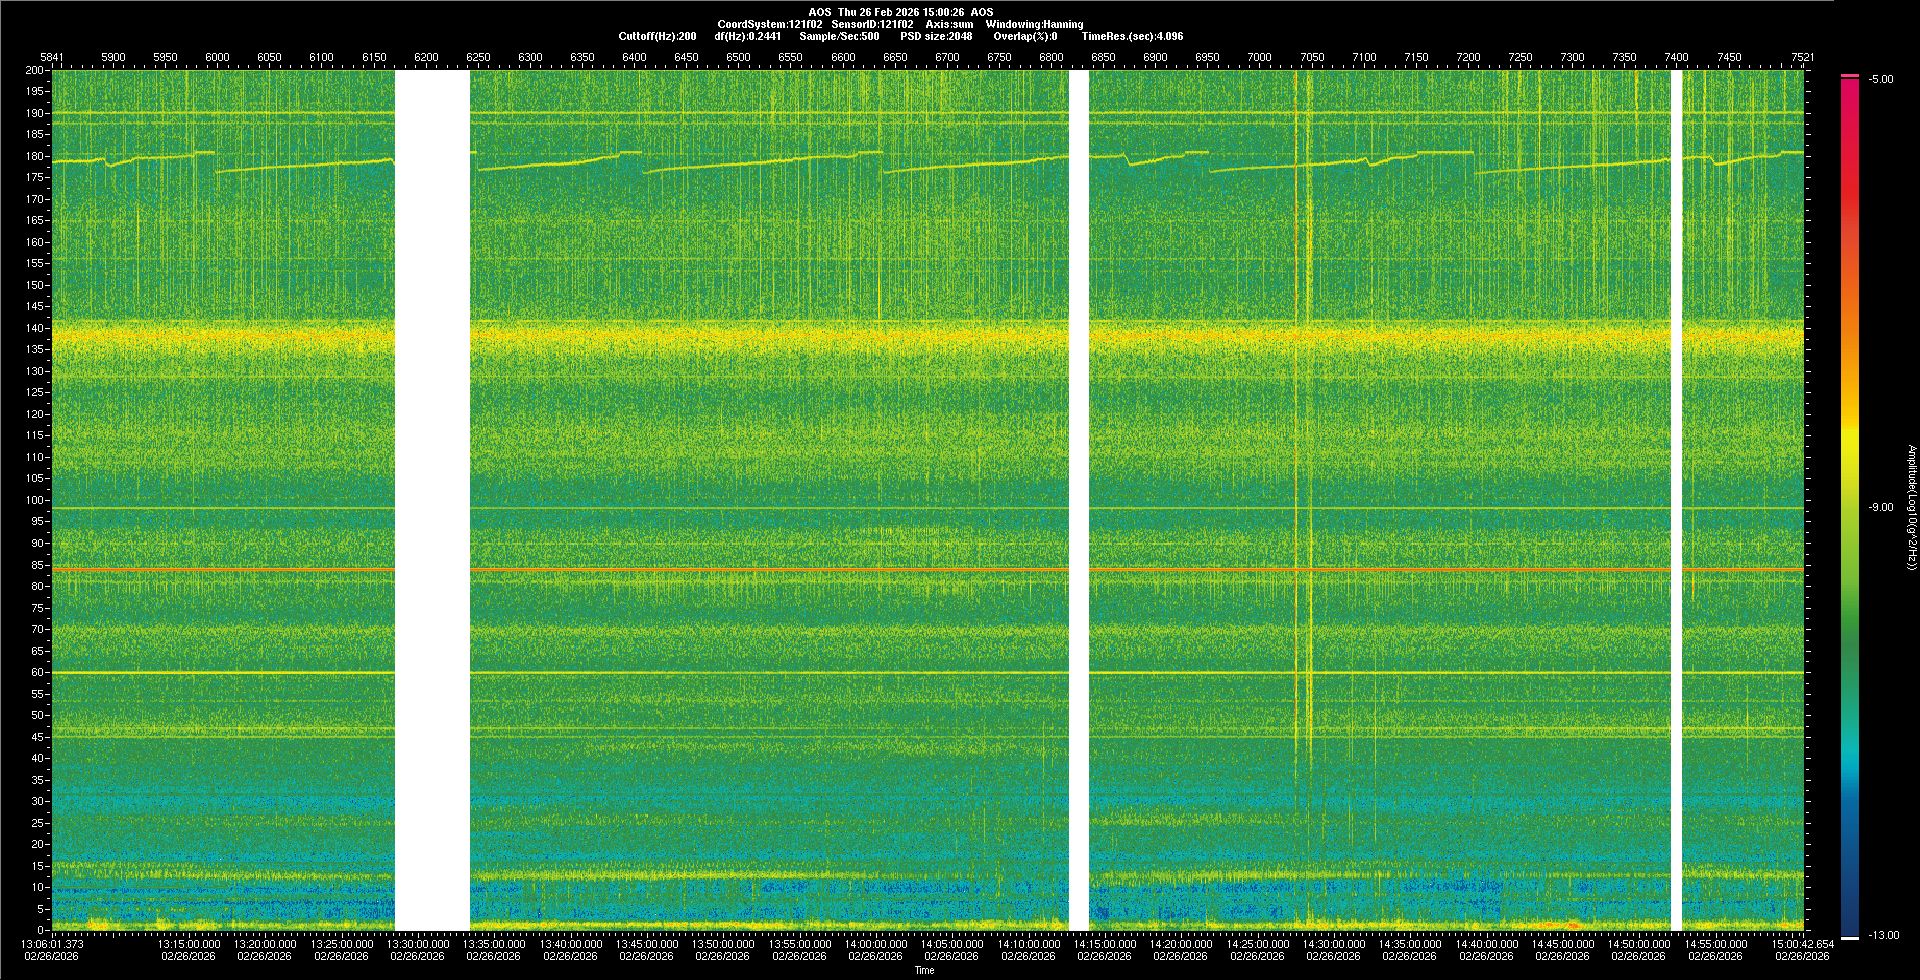
Task: Click the 15:00:42.654 end time label
Action: 1802,943
